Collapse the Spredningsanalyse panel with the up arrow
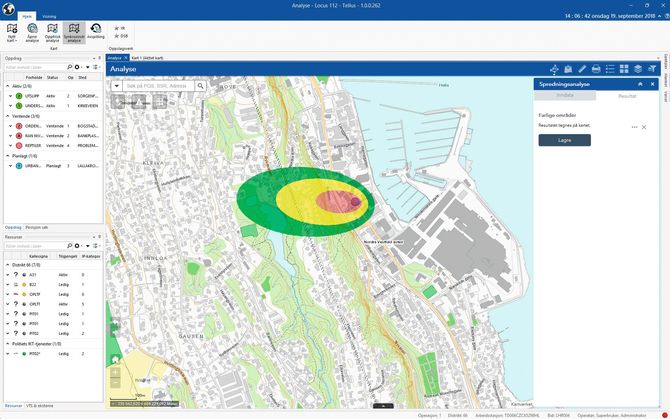Screen dimensions: 670x419 640,84
